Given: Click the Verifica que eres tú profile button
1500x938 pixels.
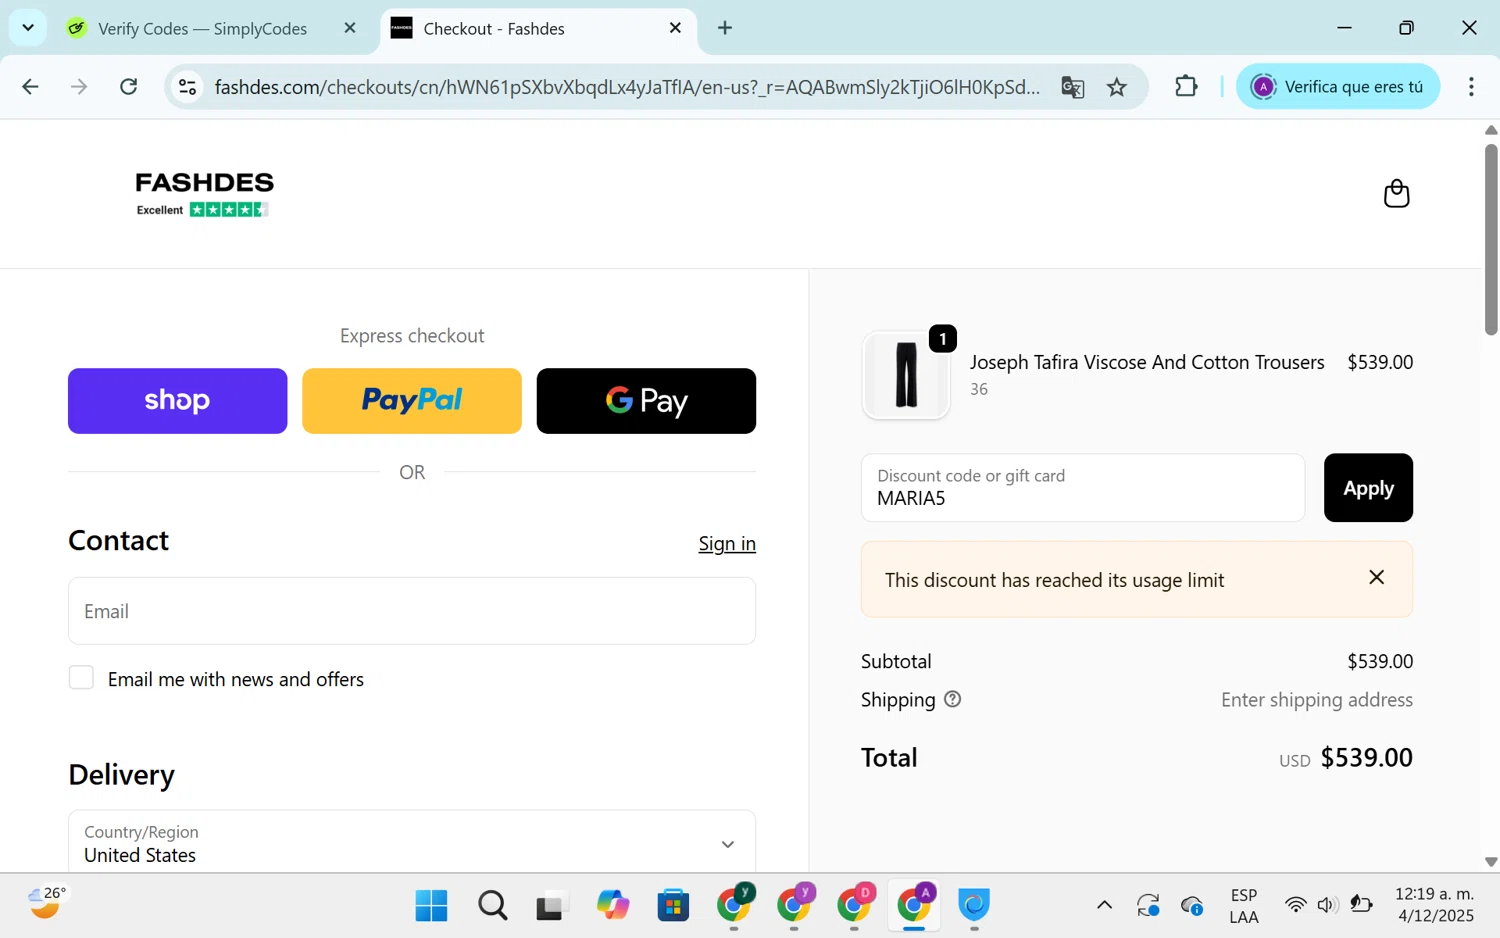Looking at the screenshot, I should [1338, 87].
